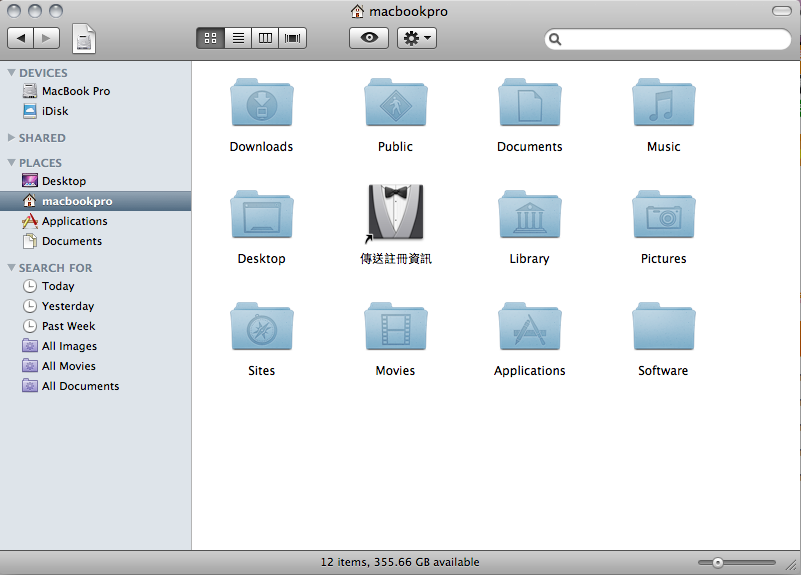Collapse the DEVICES section triangle

(x=11, y=73)
